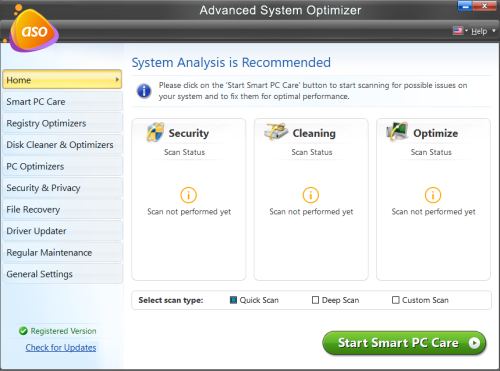Click the Cleaning disk broom icon
The image size is (500, 371).
point(276,131)
